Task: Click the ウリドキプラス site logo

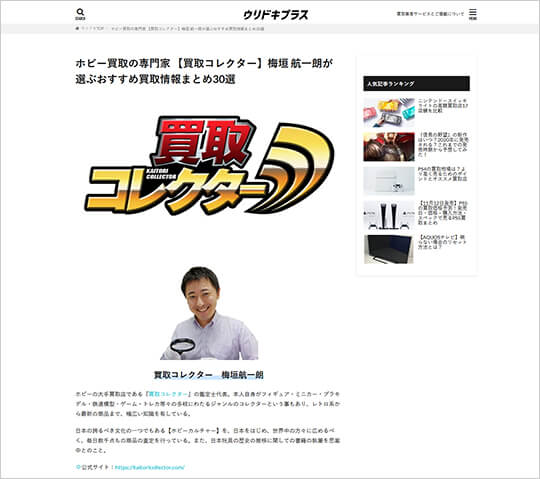Action: click(x=276, y=15)
